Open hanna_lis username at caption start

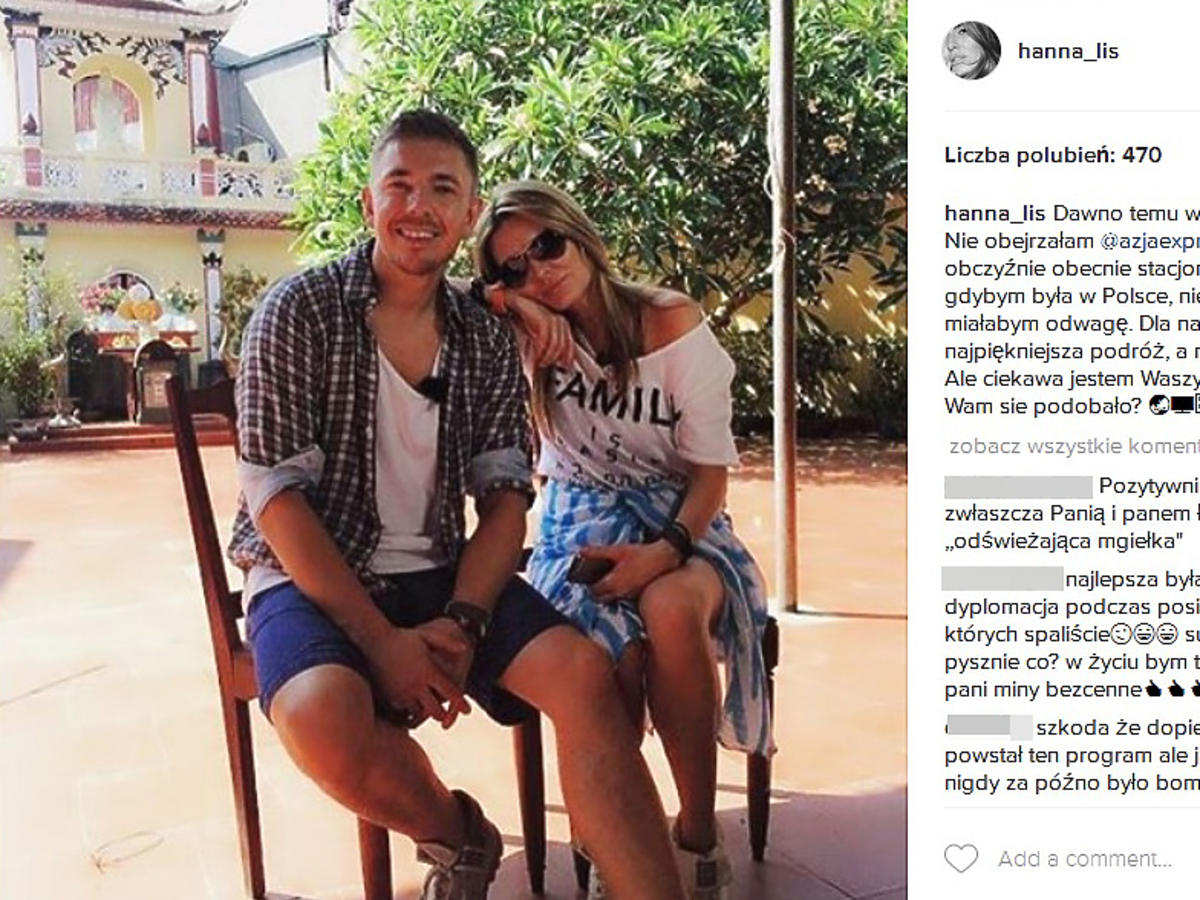click(x=995, y=213)
